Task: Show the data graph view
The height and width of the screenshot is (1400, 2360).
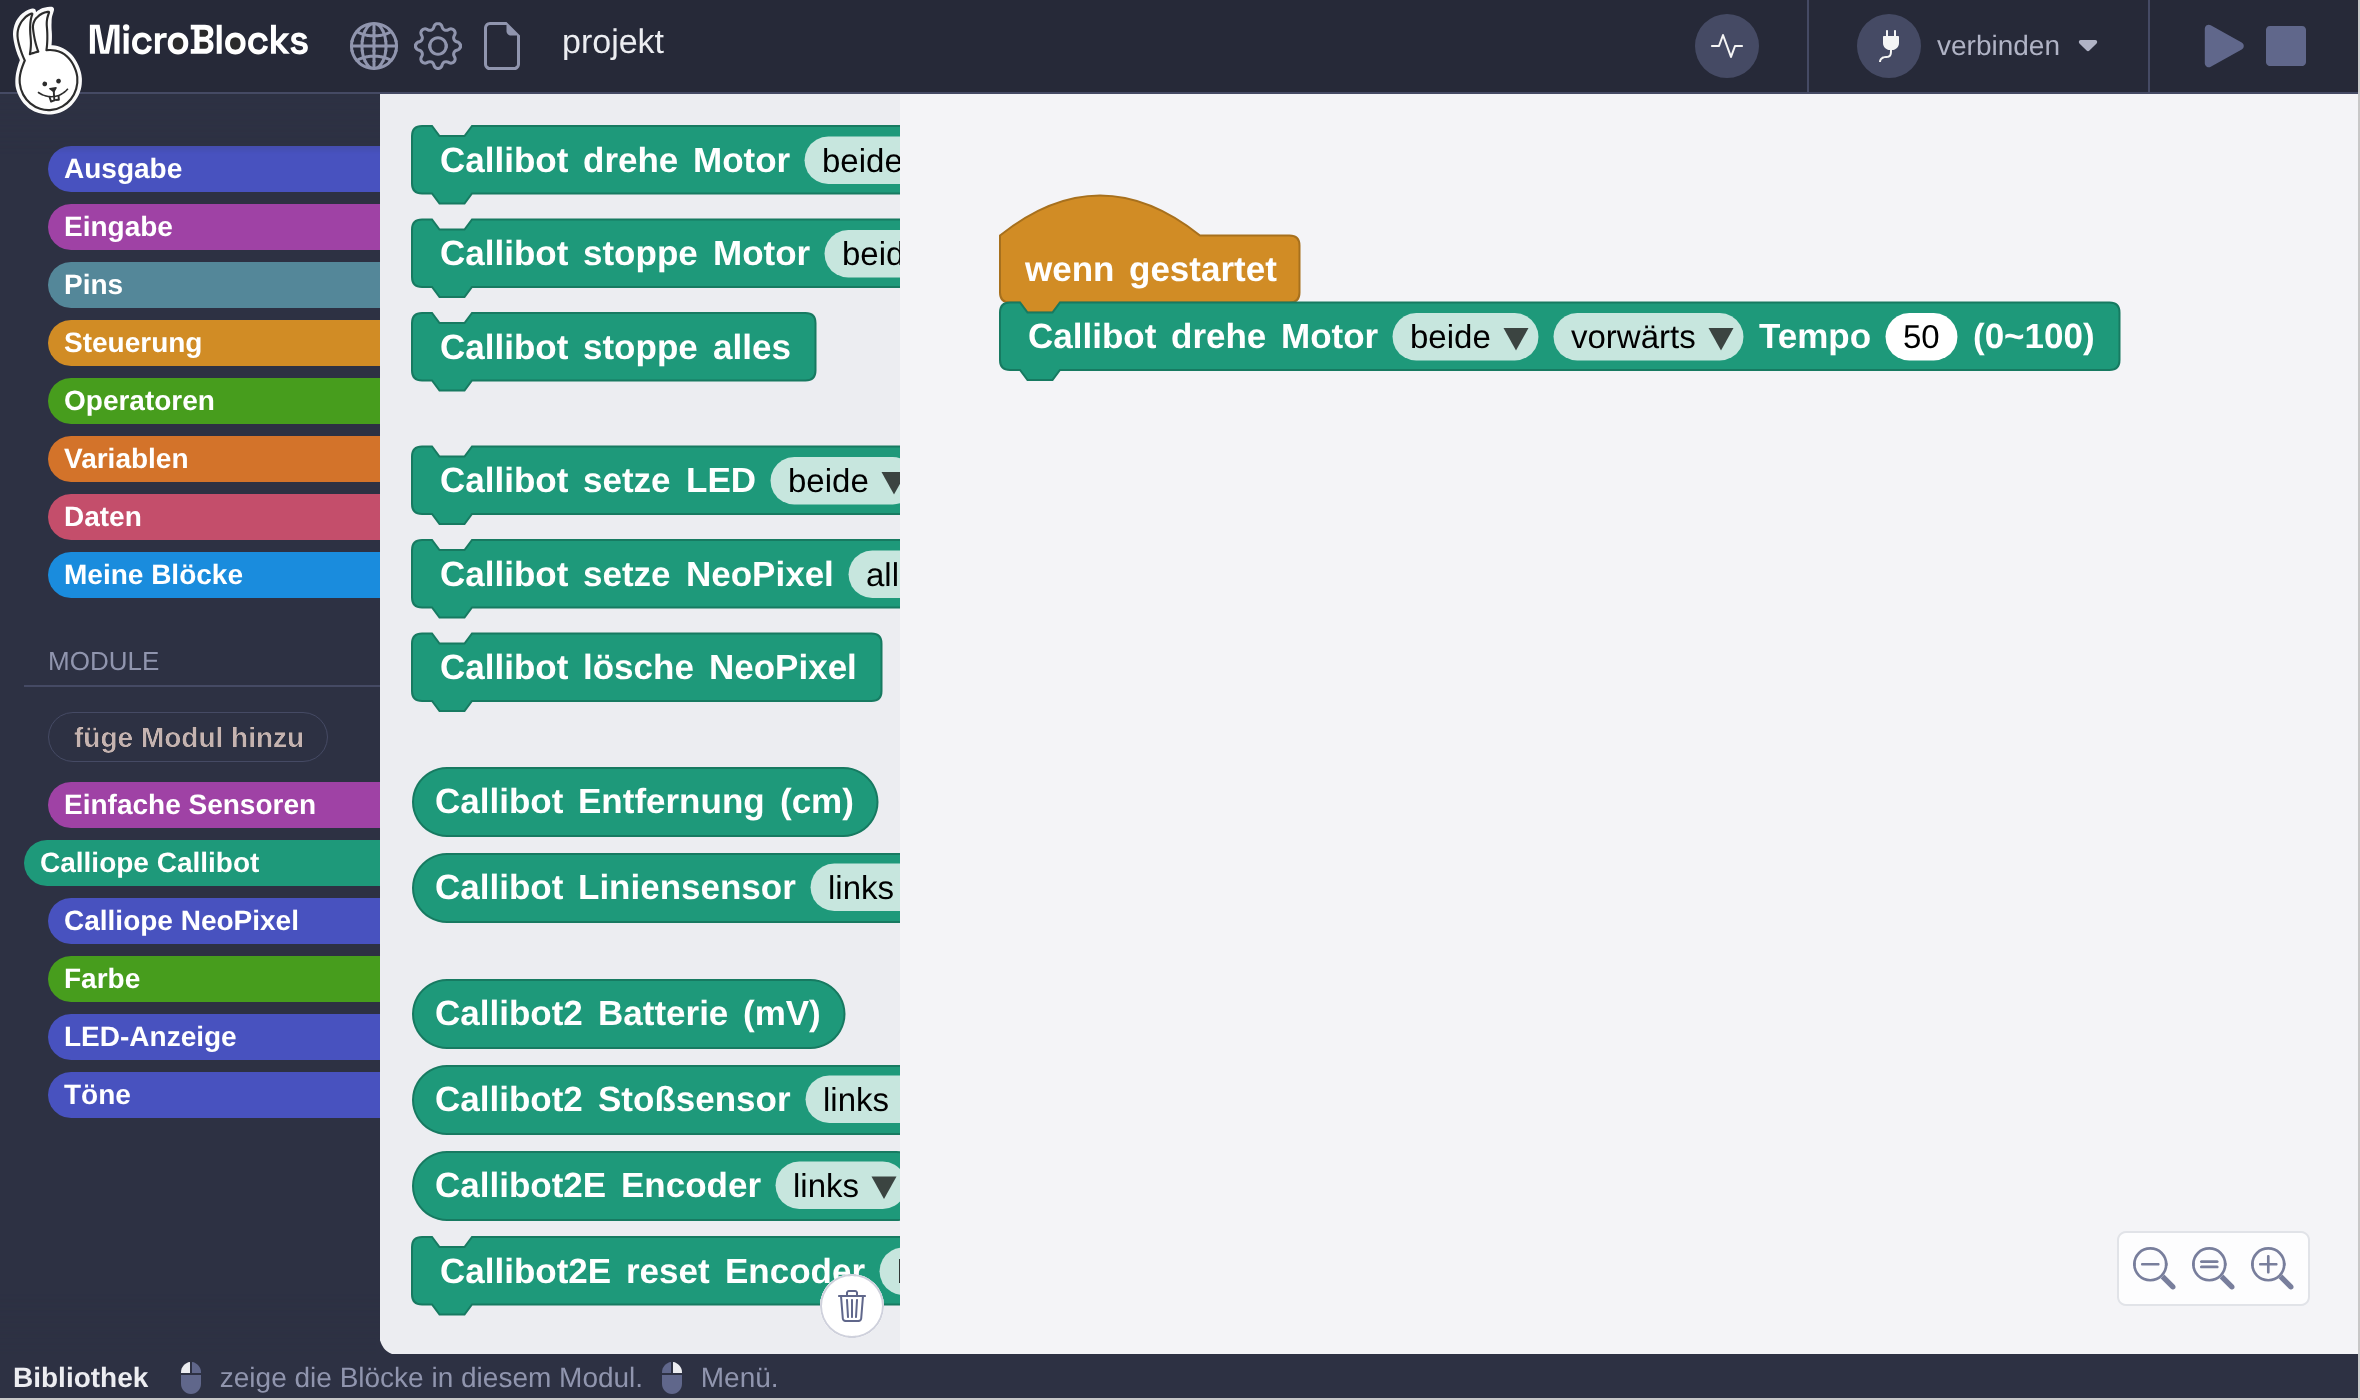Action: coord(1727,46)
